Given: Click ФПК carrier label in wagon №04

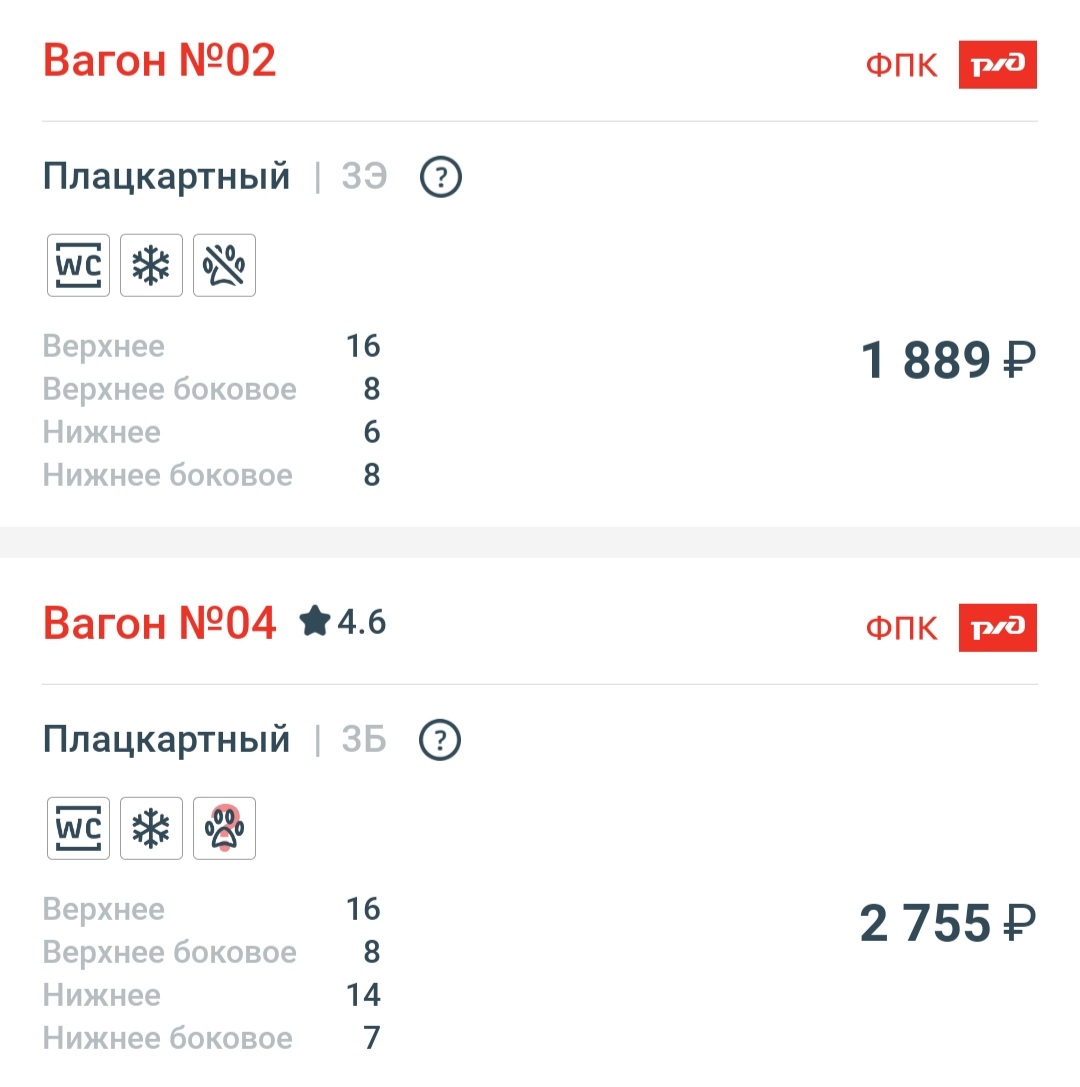Looking at the screenshot, I should point(902,629).
